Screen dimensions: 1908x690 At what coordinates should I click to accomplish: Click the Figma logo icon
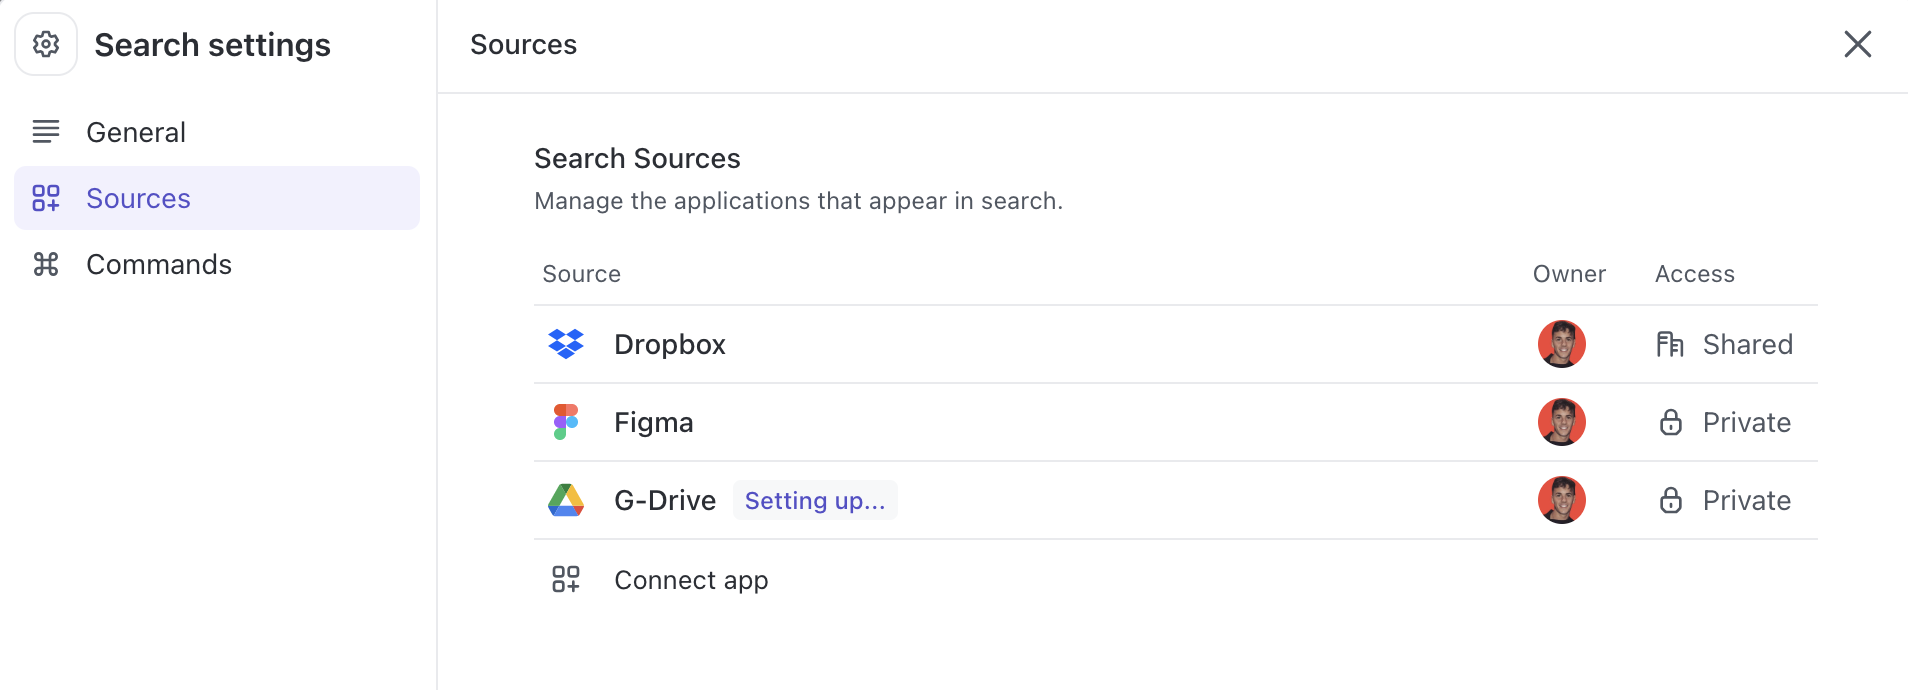click(x=566, y=422)
